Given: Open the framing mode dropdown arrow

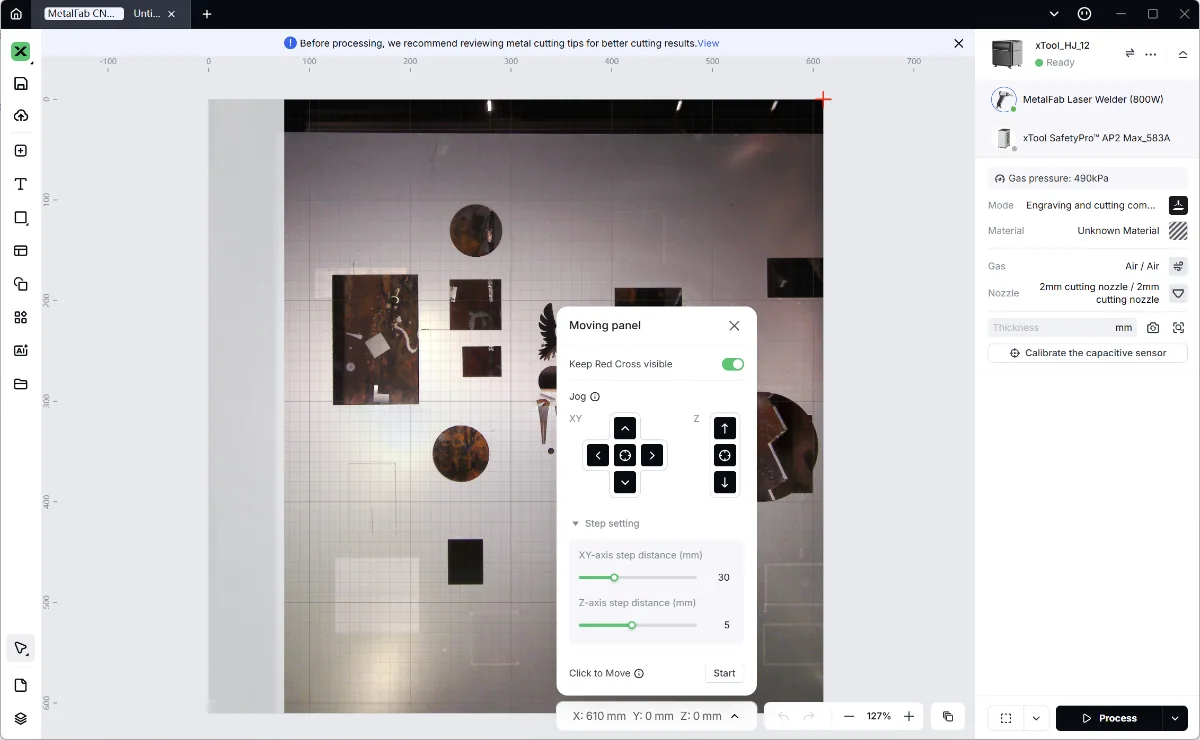Looking at the screenshot, I should click(x=1036, y=718).
